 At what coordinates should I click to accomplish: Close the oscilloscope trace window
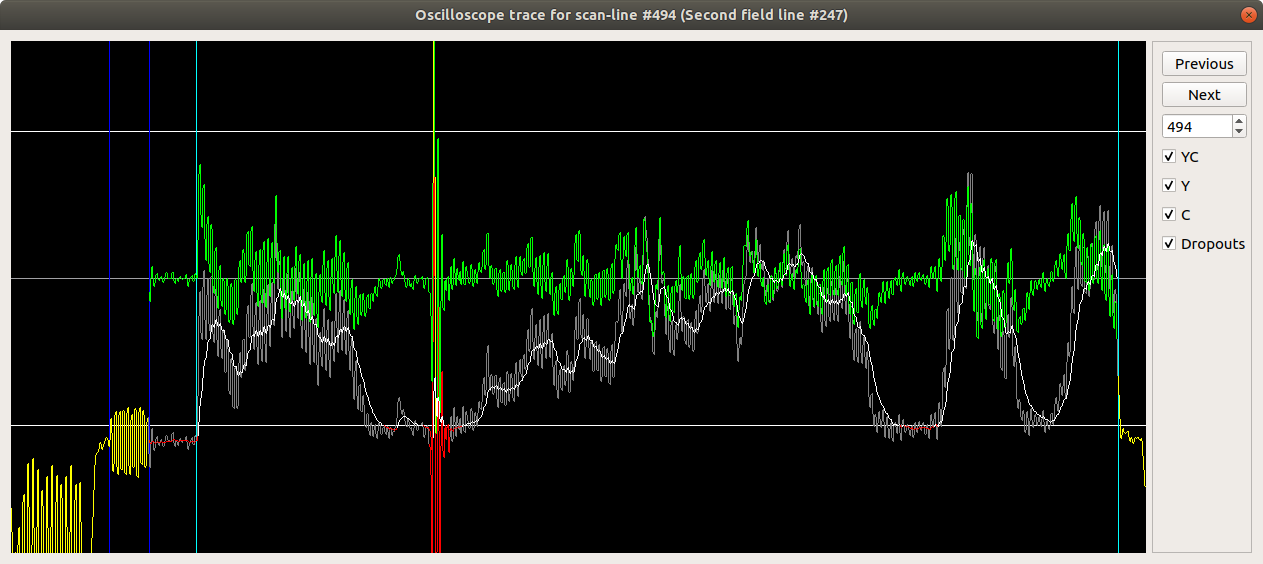click(x=1248, y=14)
